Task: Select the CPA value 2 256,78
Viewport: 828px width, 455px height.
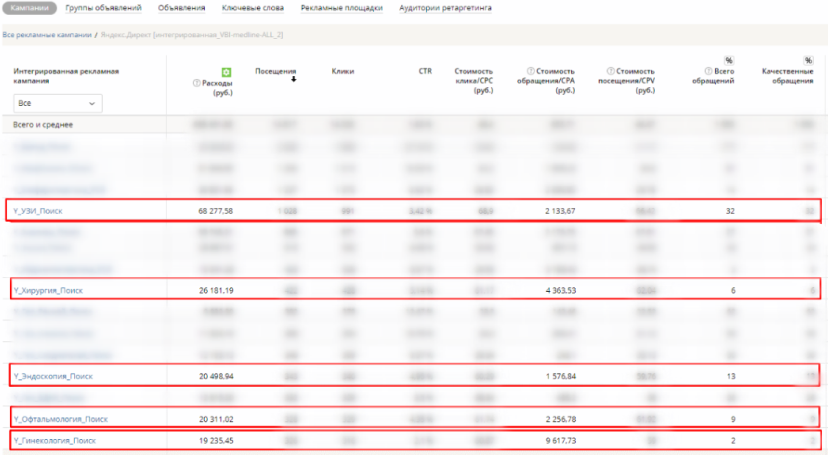Action: click(x=560, y=419)
